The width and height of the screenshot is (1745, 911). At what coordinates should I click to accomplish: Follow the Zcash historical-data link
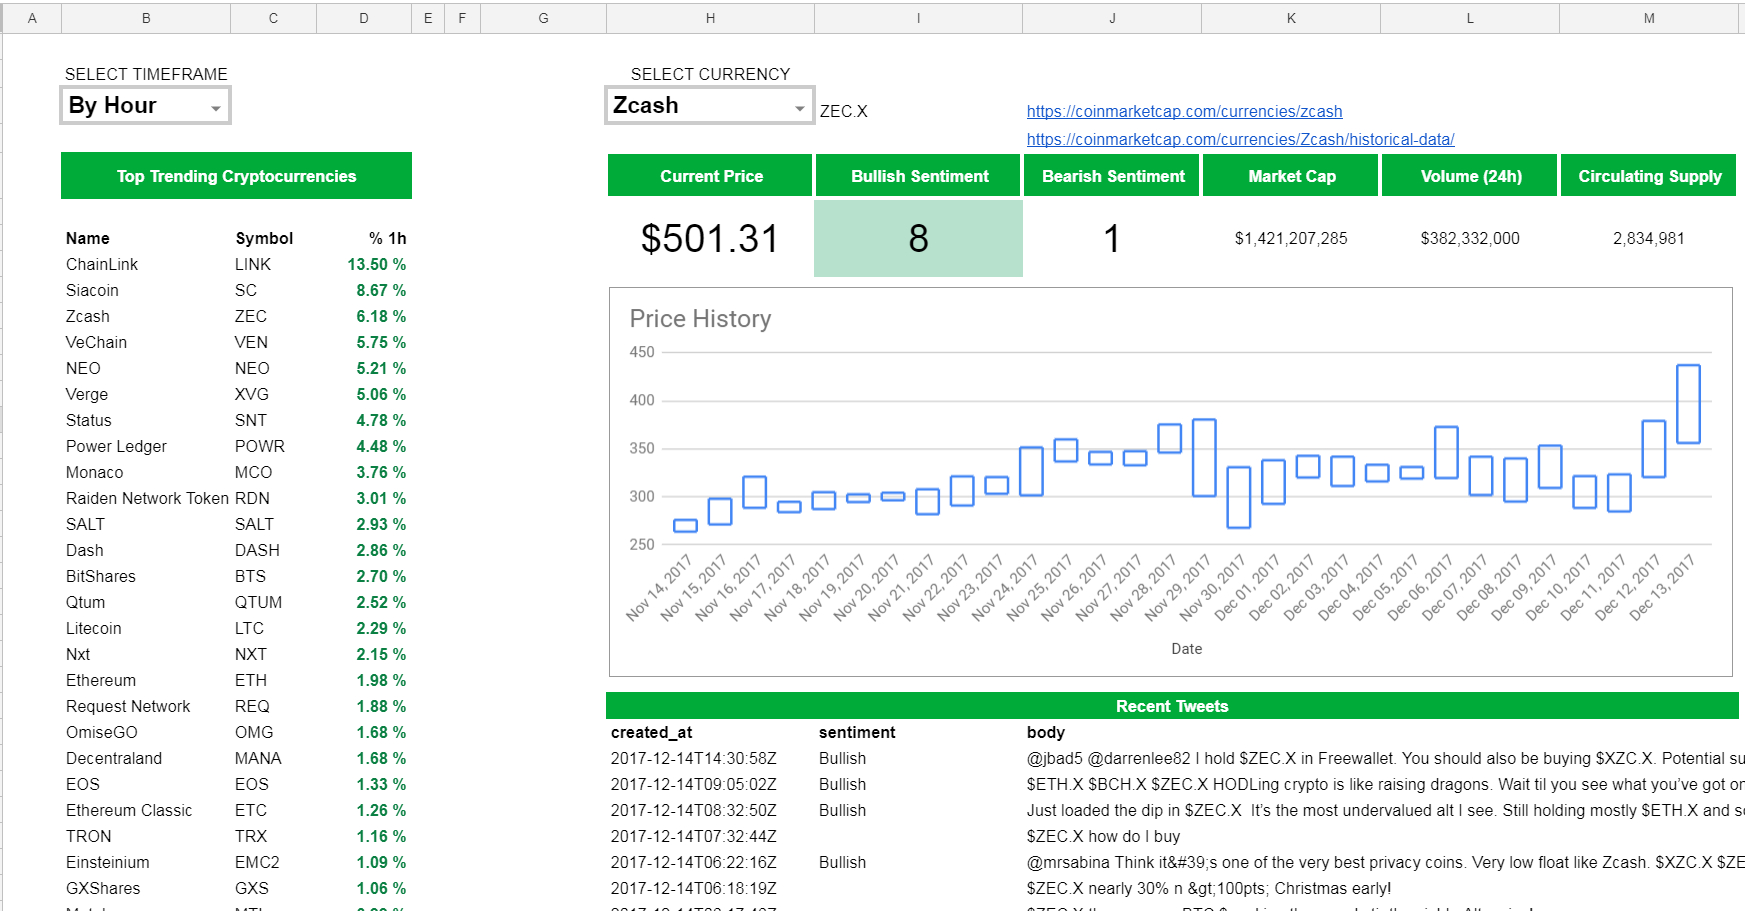[1240, 140]
